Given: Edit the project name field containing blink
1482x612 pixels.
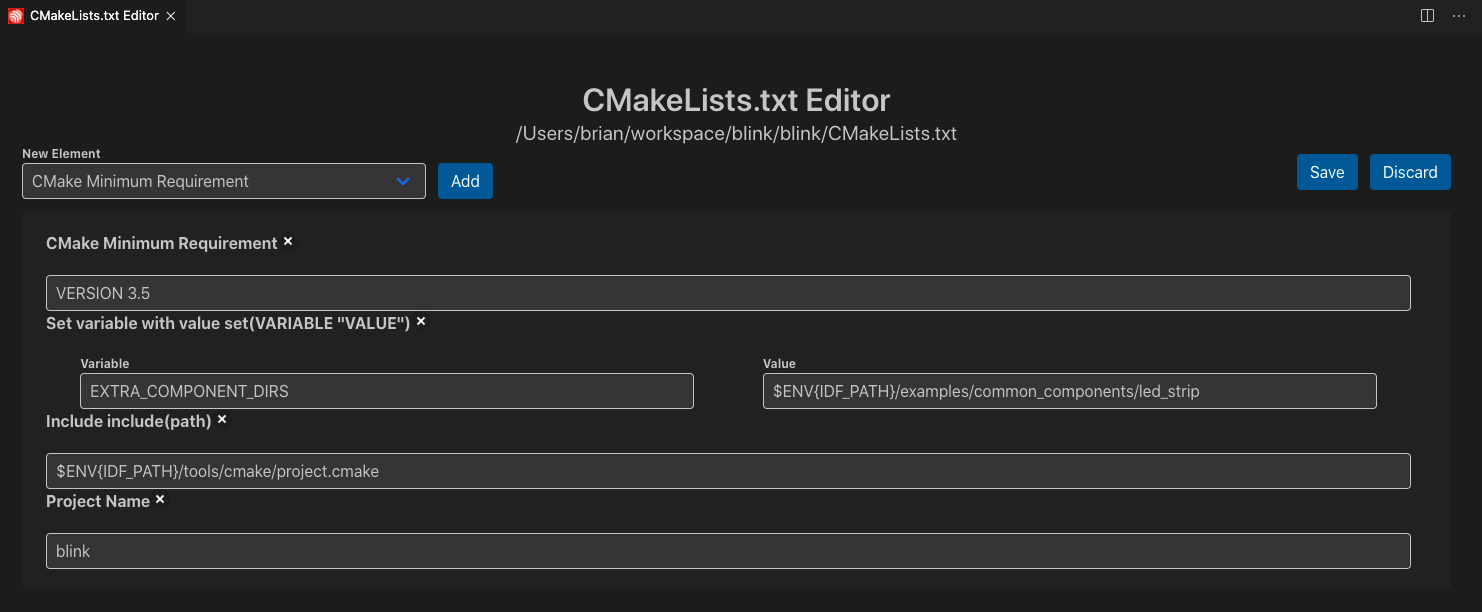Looking at the screenshot, I should pyautogui.click(x=727, y=550).
